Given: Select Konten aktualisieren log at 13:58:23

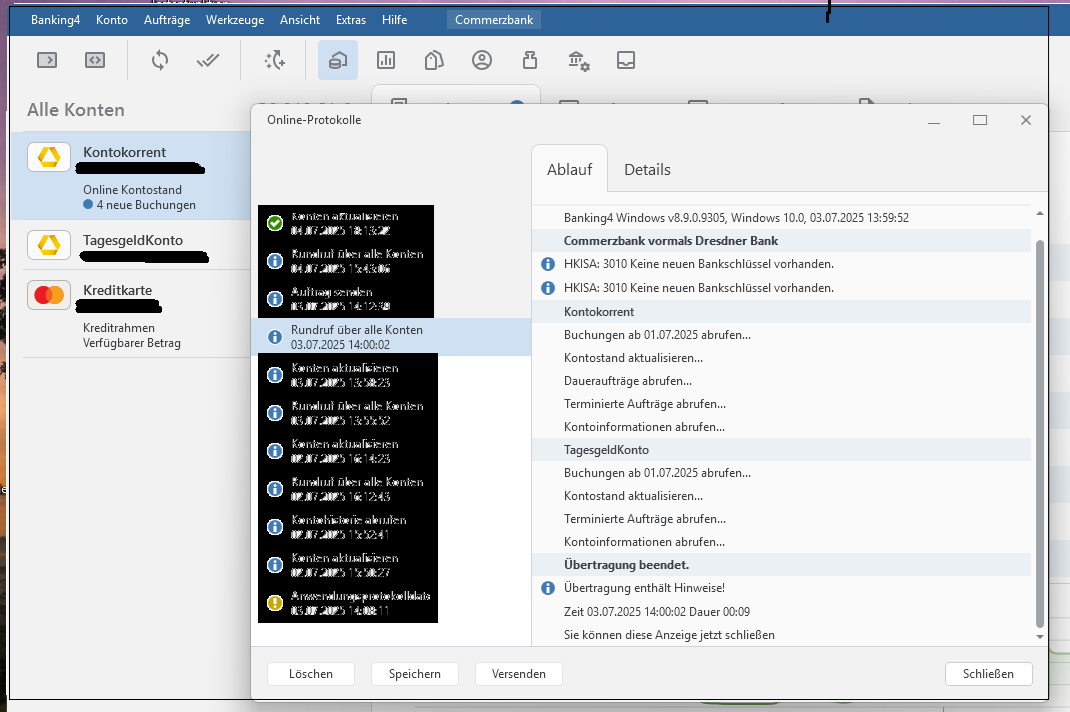Looking at the screenshot, I should 391,375.
